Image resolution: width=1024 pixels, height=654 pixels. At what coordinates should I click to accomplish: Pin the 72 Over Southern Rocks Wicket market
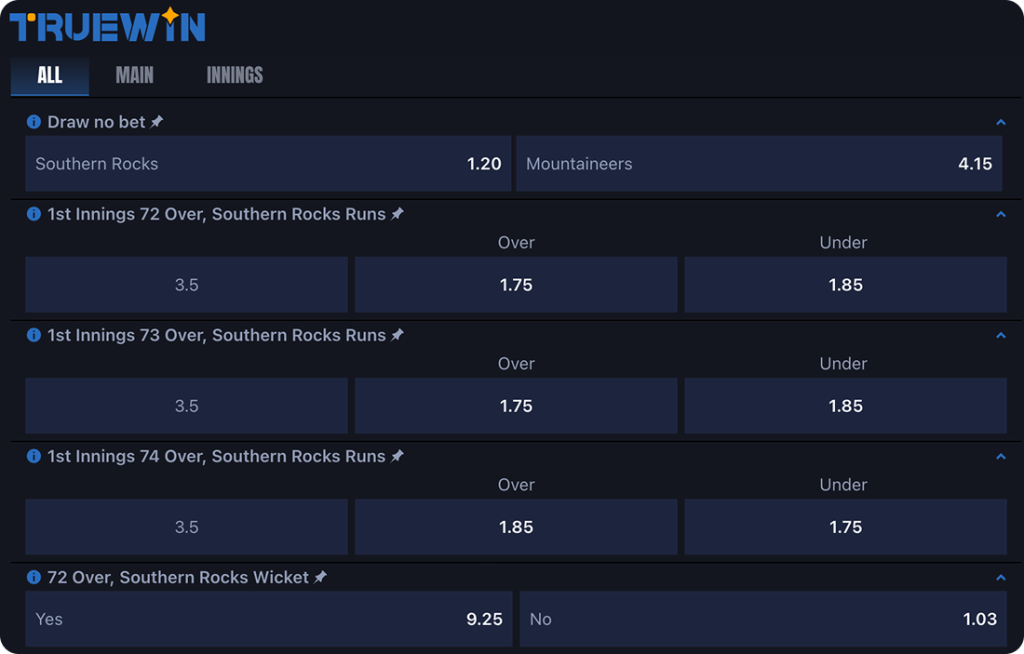tap(320, 577)
